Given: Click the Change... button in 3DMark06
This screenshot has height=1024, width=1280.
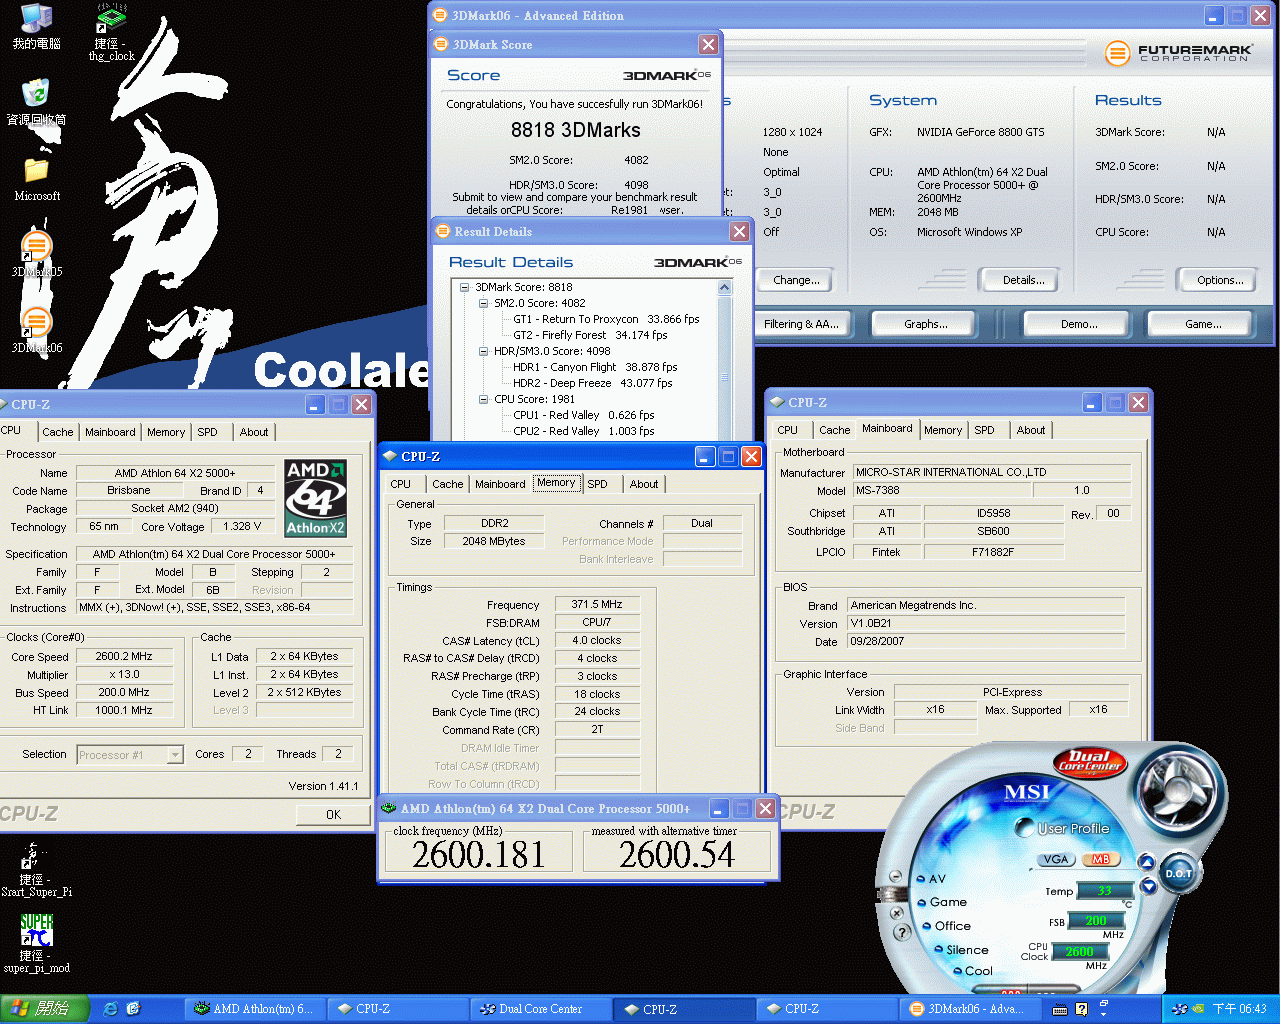Looking at the screenshot, I should [796, 280].
